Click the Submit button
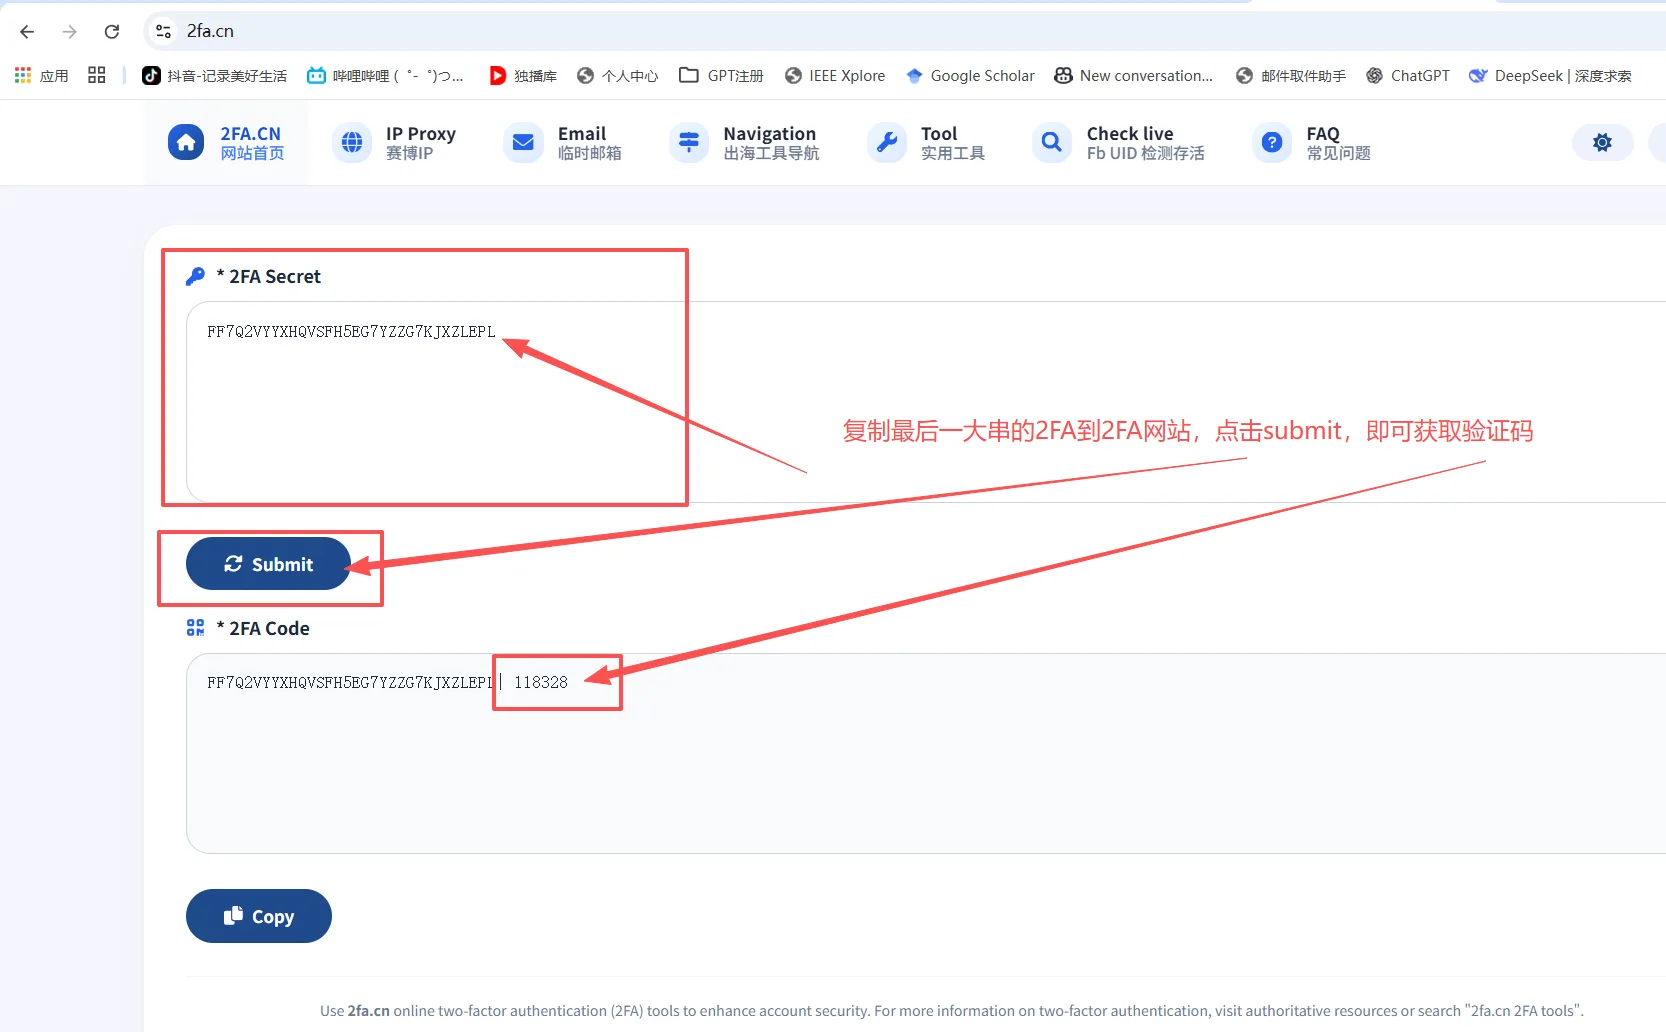 pyautogui.click(x=268, y=564)
